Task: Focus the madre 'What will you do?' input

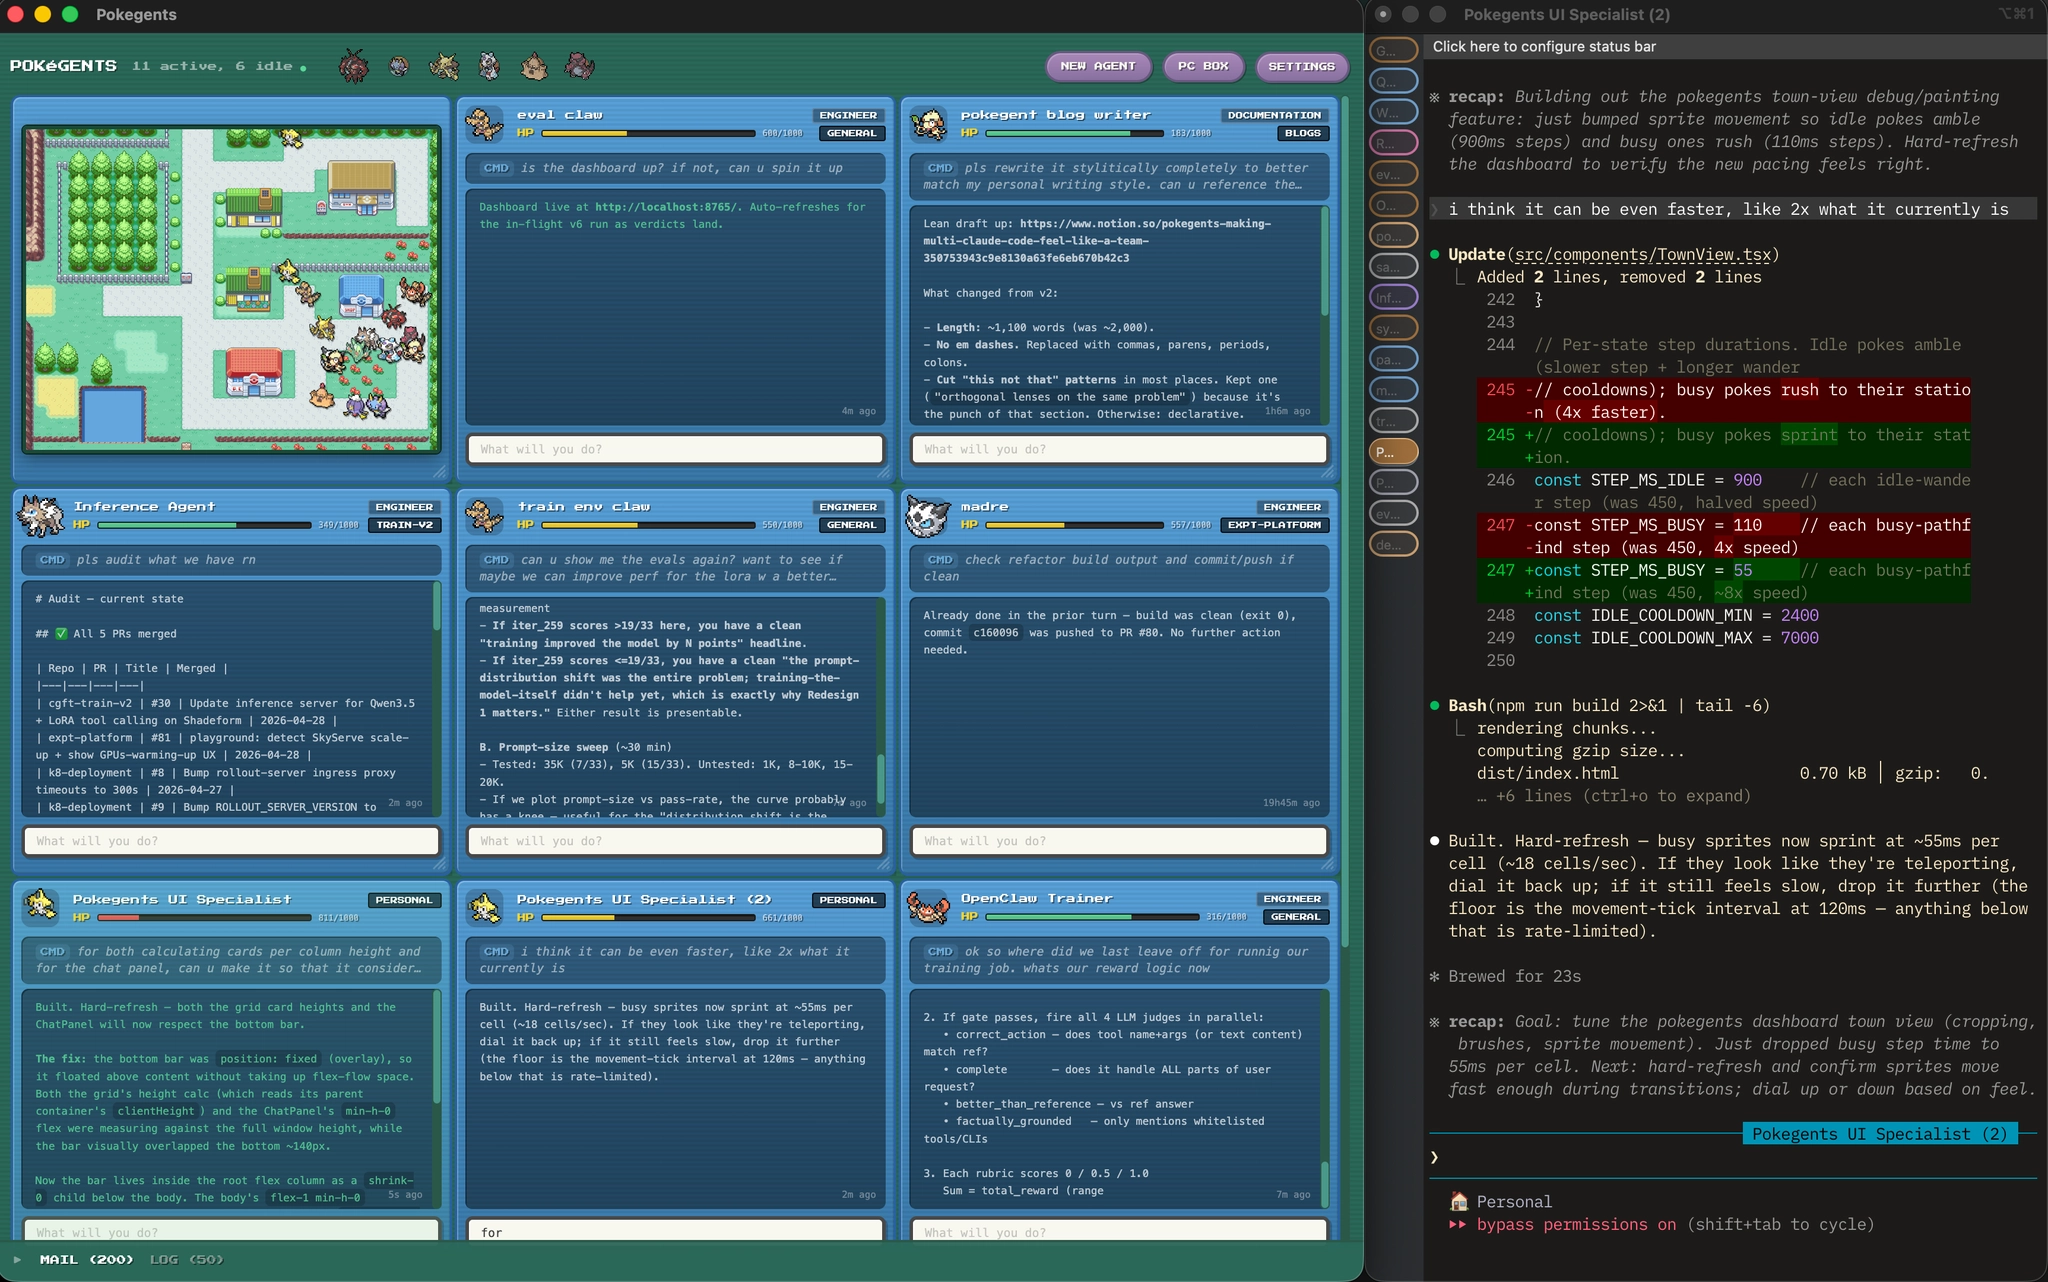Action: coord(1119,841)
